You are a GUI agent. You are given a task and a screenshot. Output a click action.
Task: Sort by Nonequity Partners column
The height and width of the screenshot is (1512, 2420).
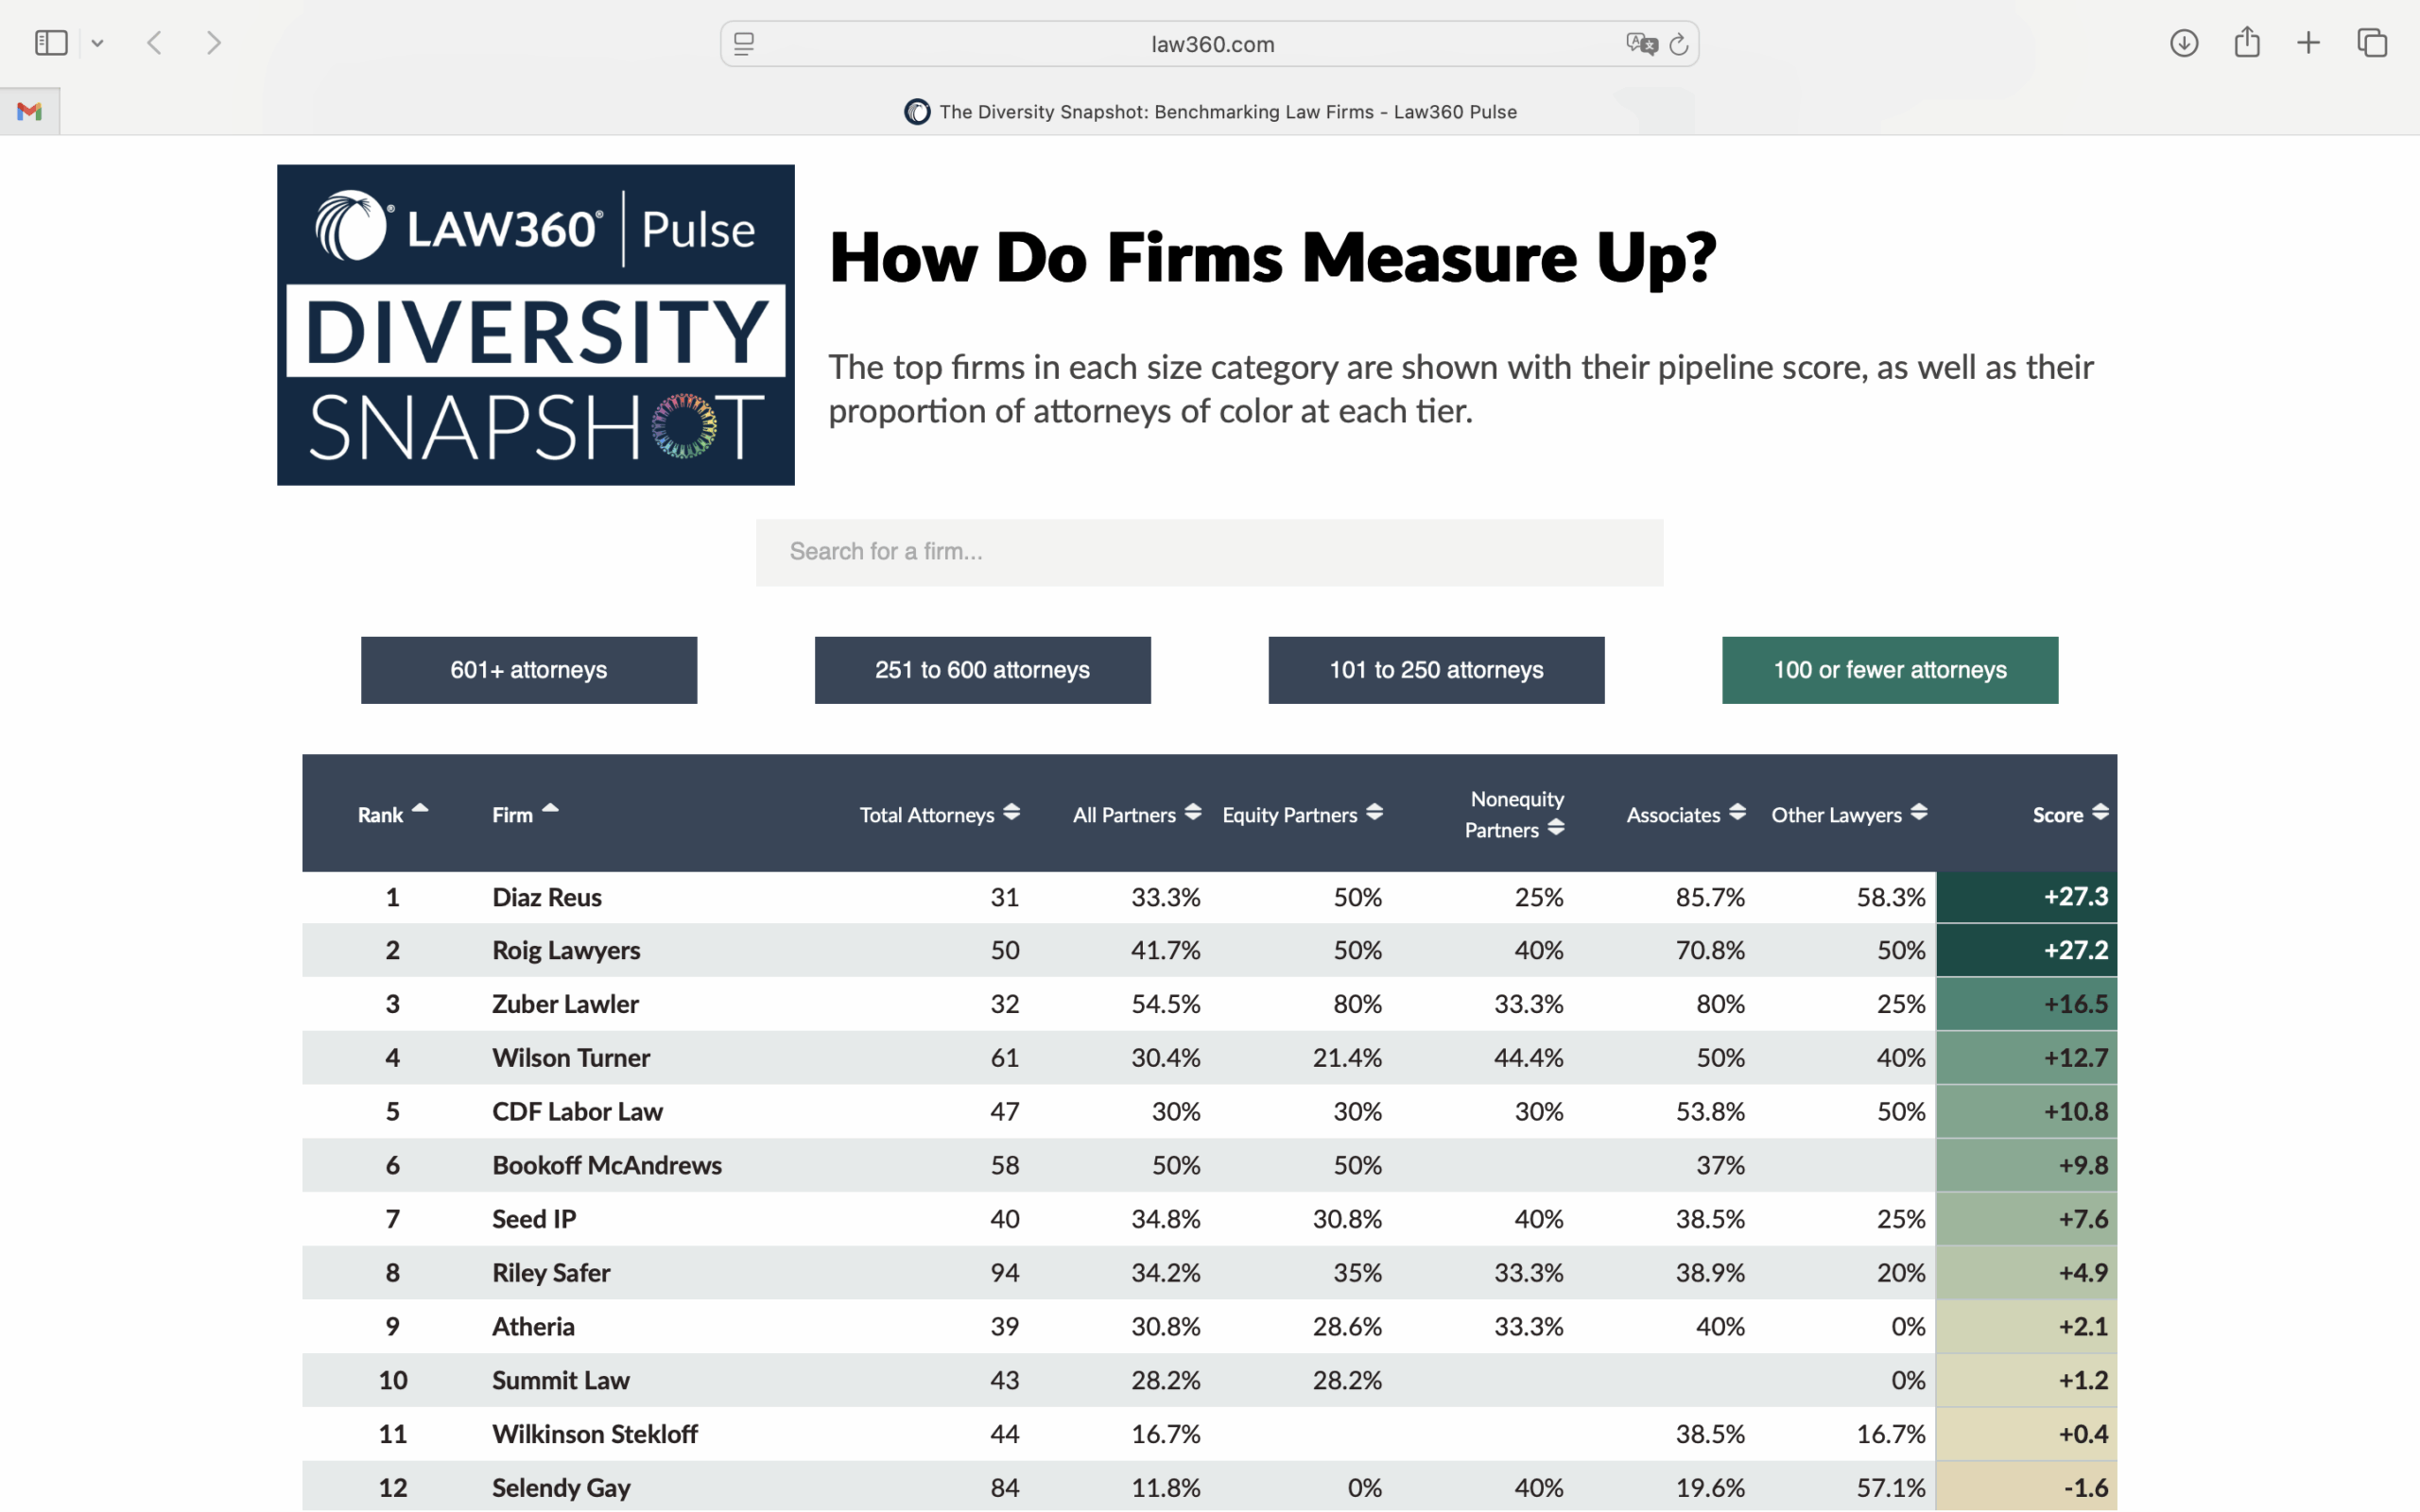(1515, 814)
